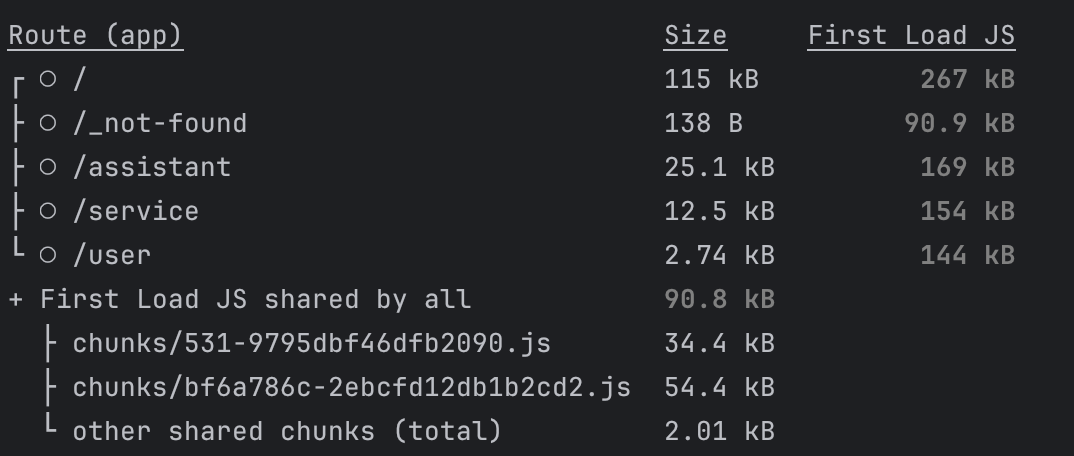Select the /service route text
1074x456 pixels.
click(135, 212)
